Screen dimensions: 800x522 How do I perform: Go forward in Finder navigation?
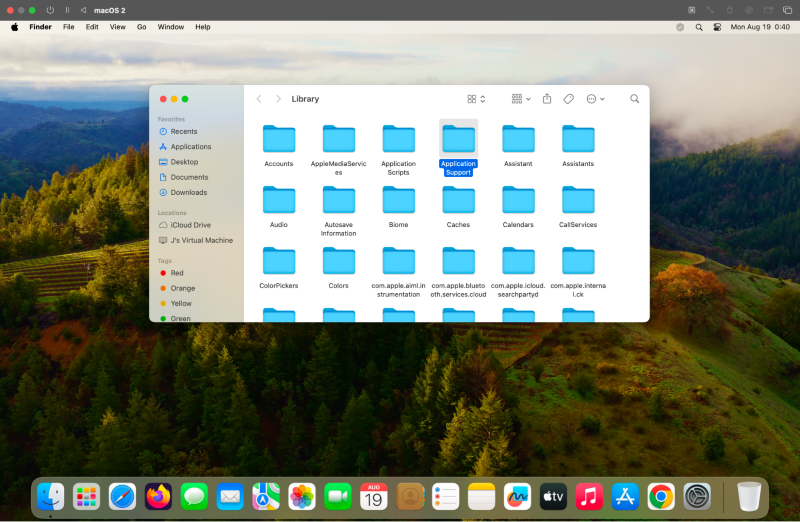pyautogui.click(x=278, y=99)
